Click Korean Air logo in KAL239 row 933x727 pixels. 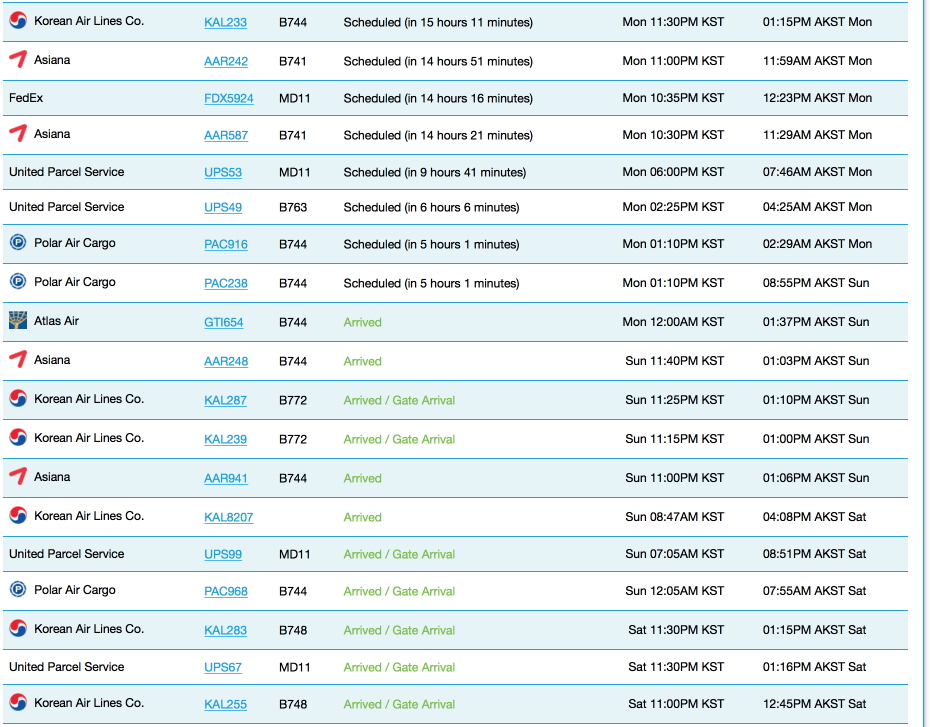pos(18,438)
